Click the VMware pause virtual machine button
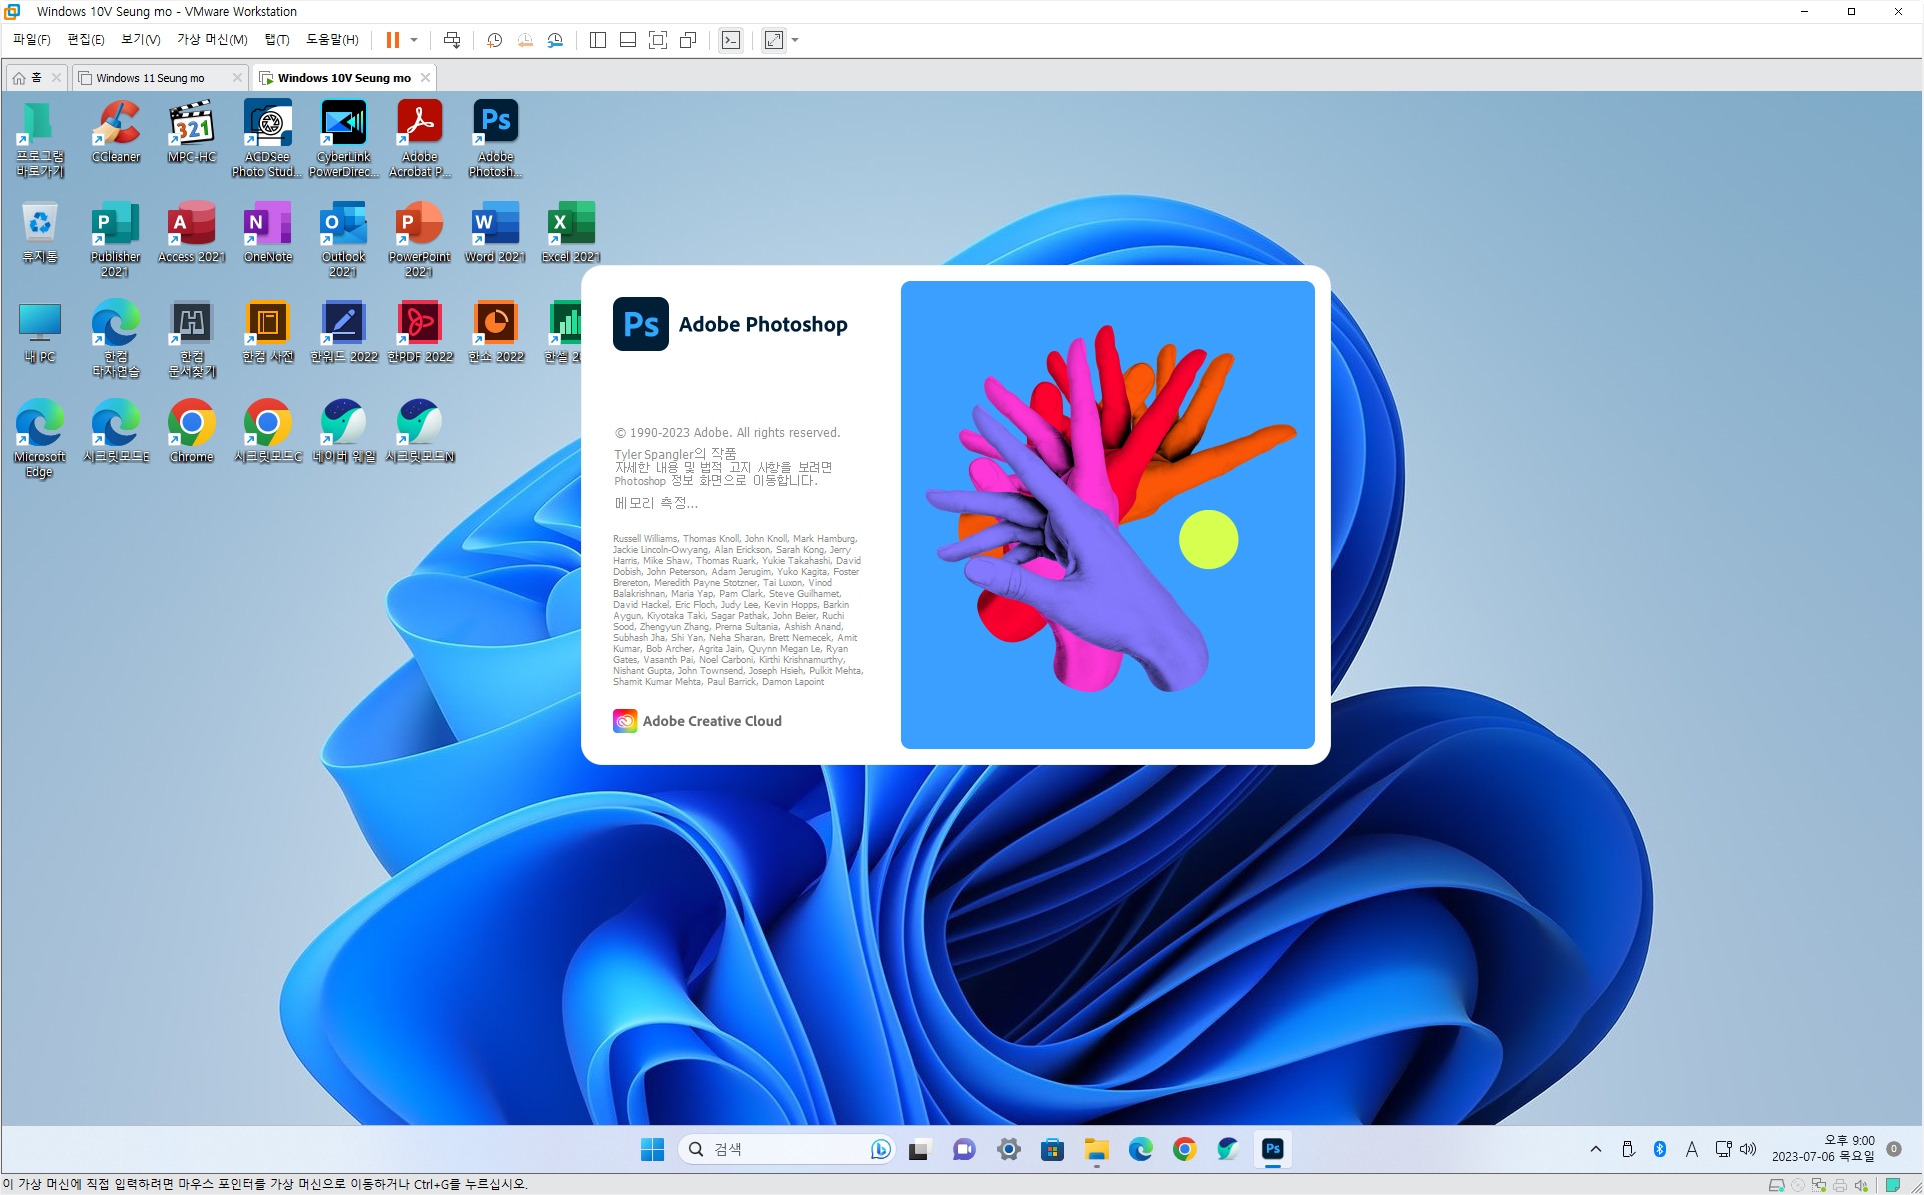Viewport: 1924px width, 1195px height. (x=393, y=40)
